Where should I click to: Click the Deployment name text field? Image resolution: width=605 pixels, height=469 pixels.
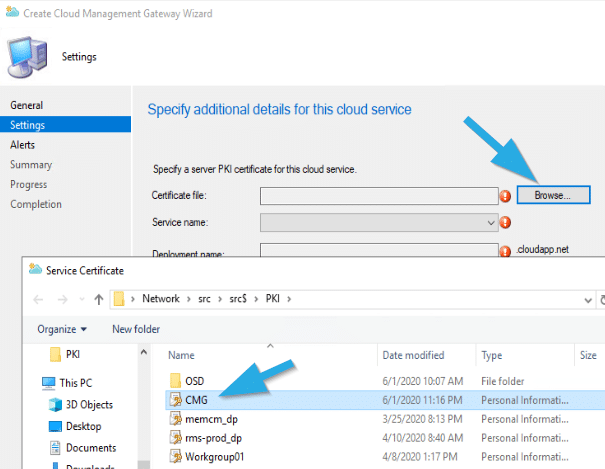coord(379,252)
